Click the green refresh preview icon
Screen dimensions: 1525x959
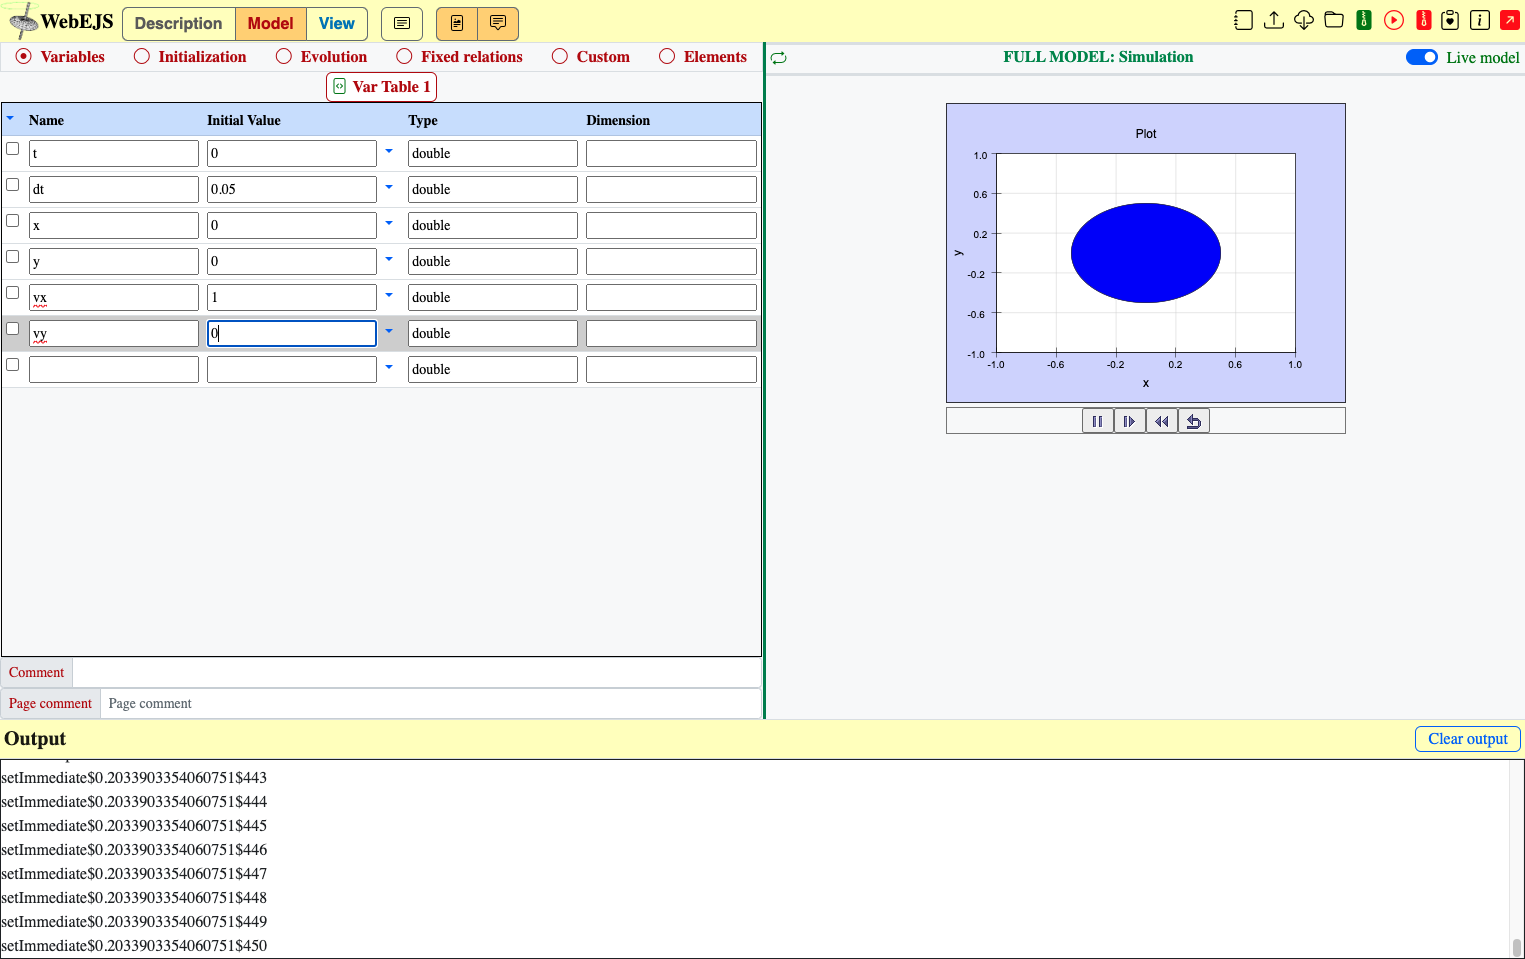779,58
